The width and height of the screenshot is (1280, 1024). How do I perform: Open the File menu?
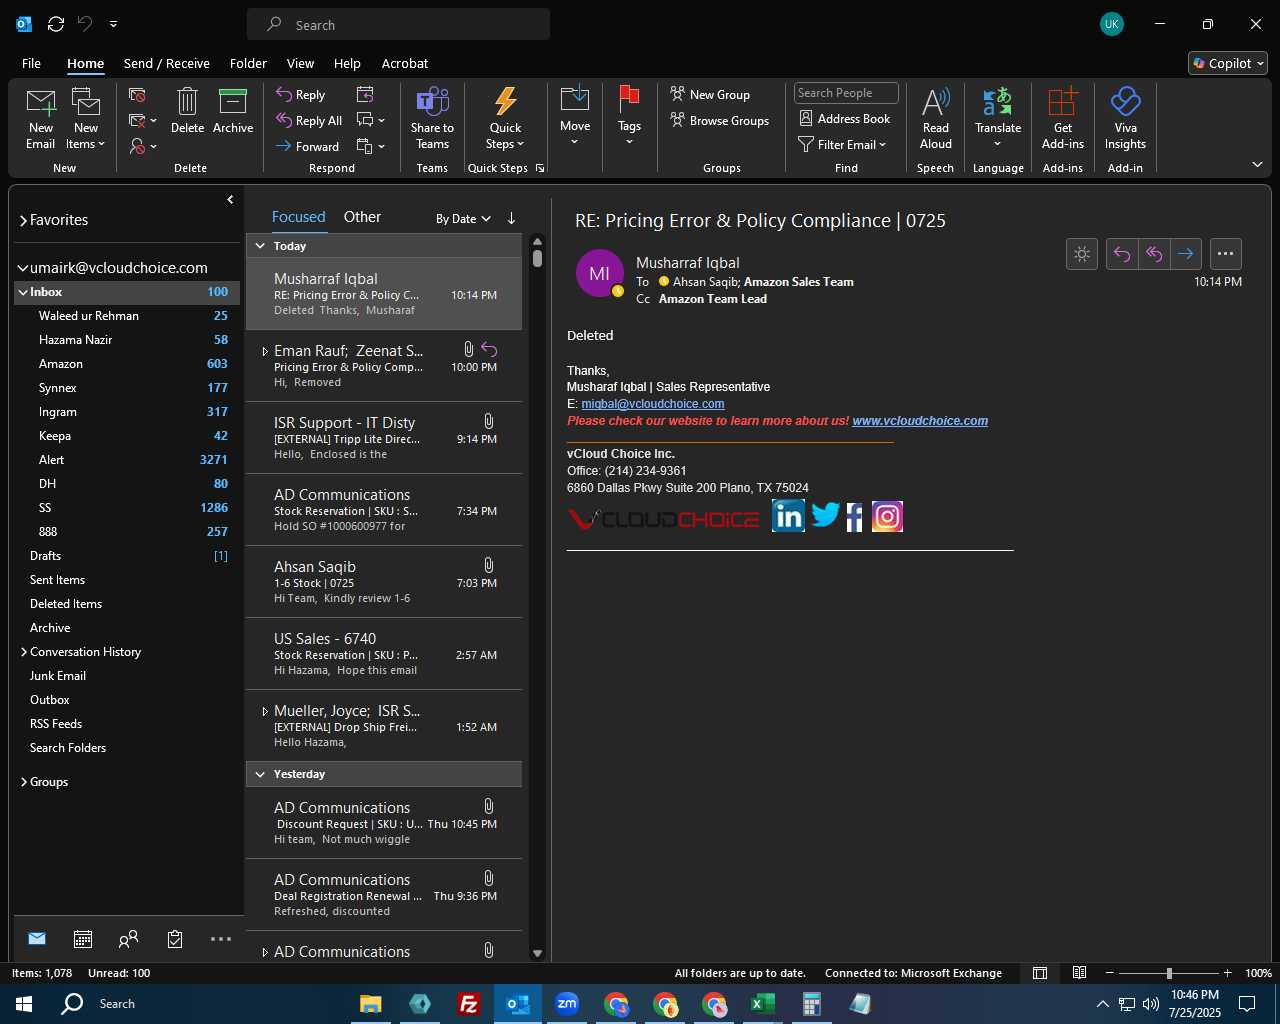[31, 63]
